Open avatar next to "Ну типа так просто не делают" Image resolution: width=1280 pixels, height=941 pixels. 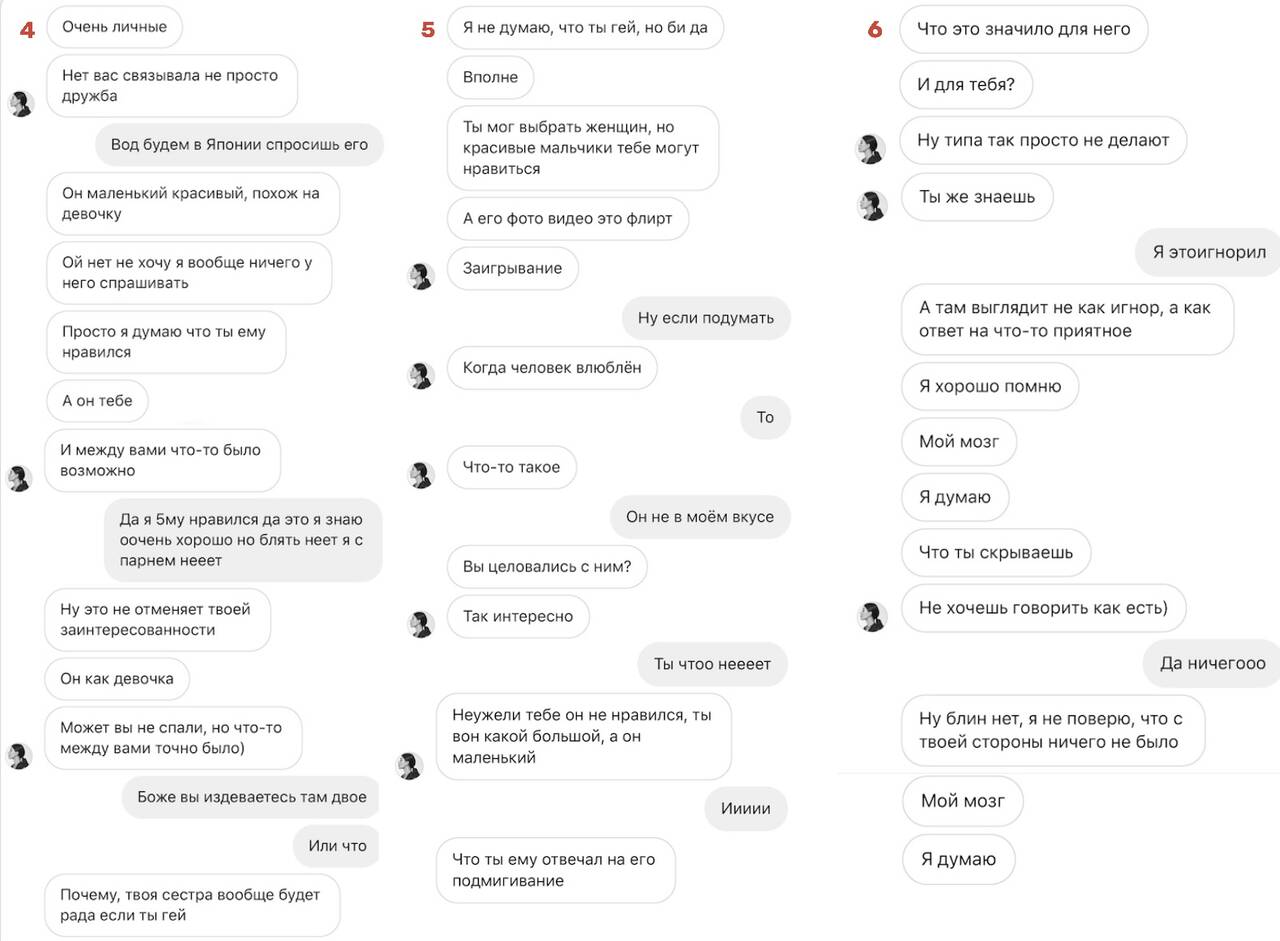(x=871, y=149)
